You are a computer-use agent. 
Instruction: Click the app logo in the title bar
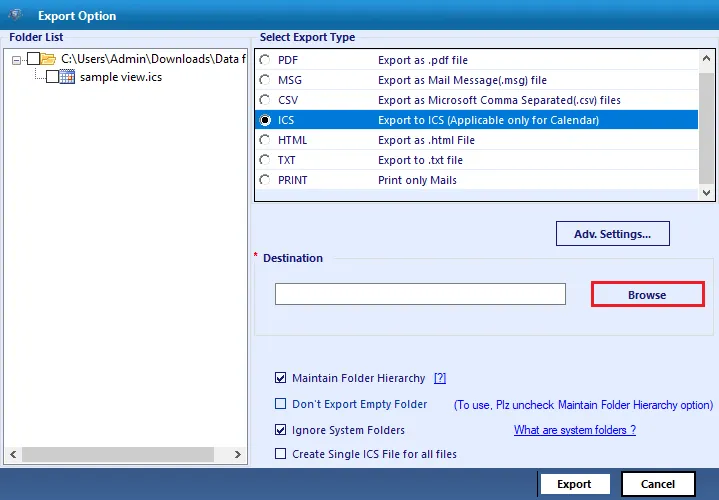pos(16,15)
